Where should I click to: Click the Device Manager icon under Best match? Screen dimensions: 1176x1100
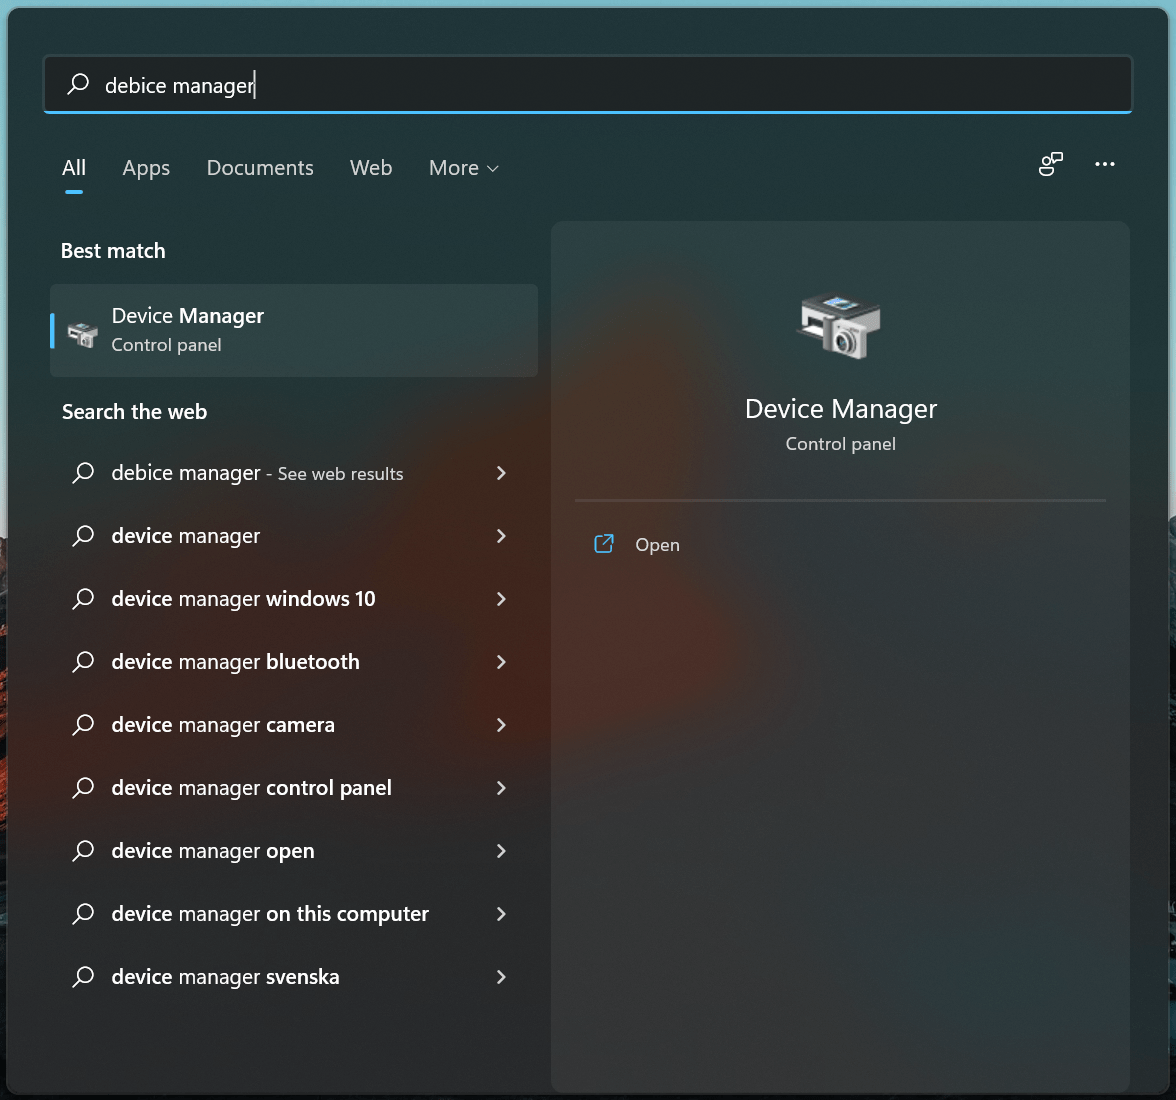click(84, 330)
